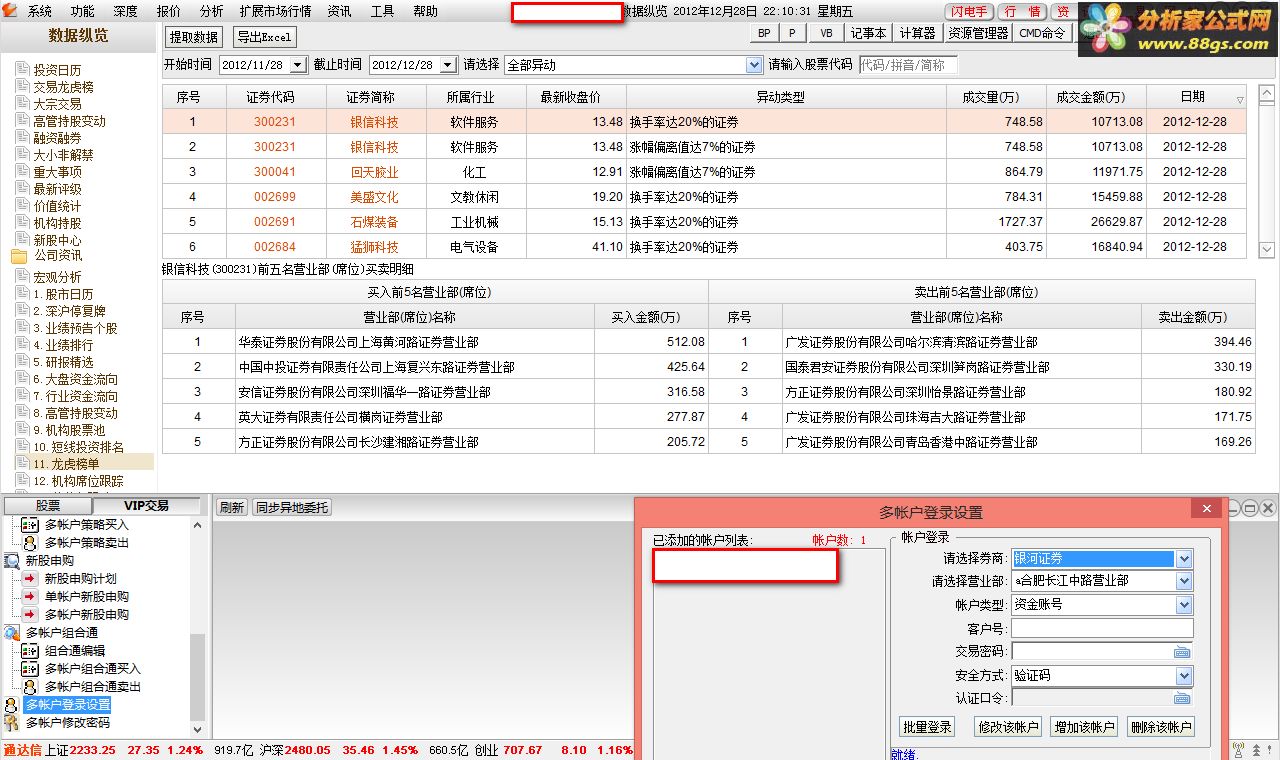Image resolution: width=1280 pixels, height=760 pixels.
Task: Click the 记事本 toolbar button
Action: (x=867, y=33)
